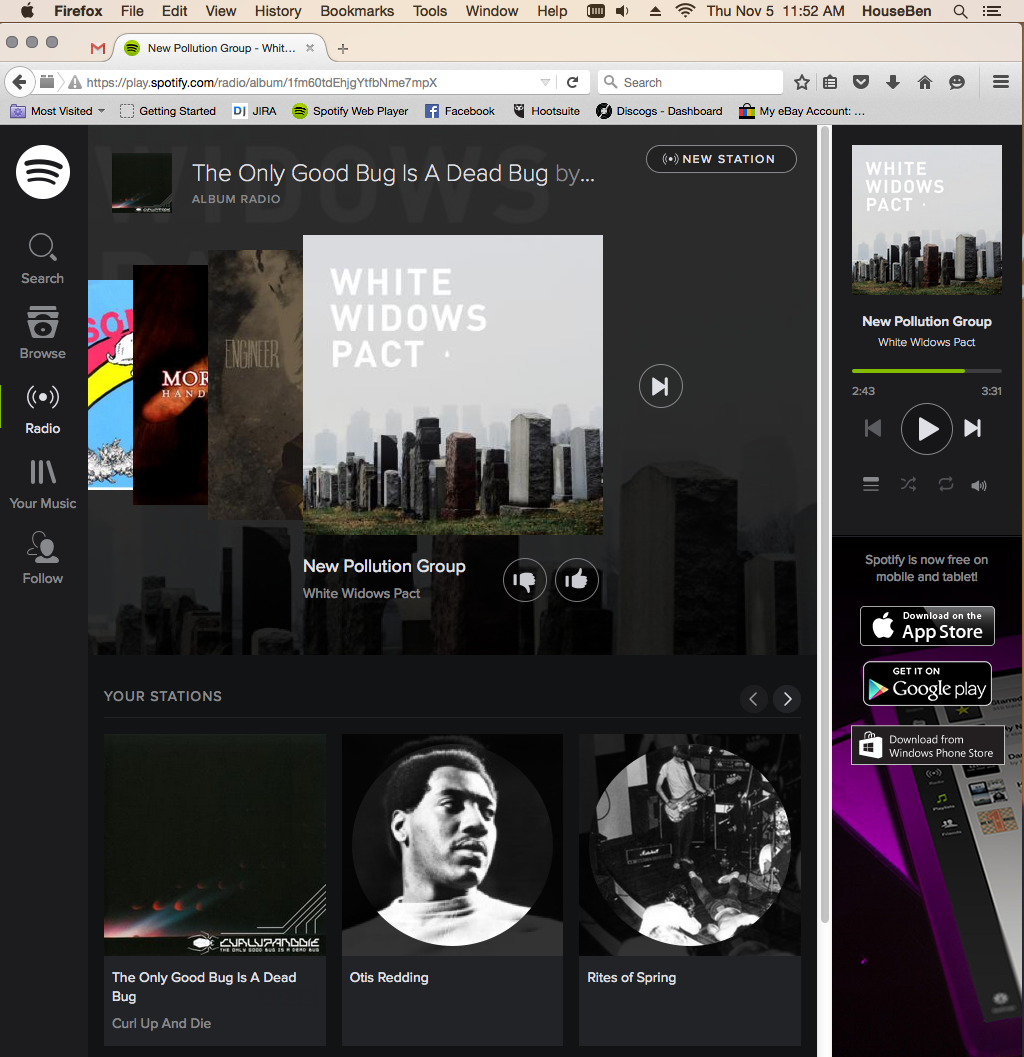
Task: Give the current track a thumbs up
Action: click(577, 580)
